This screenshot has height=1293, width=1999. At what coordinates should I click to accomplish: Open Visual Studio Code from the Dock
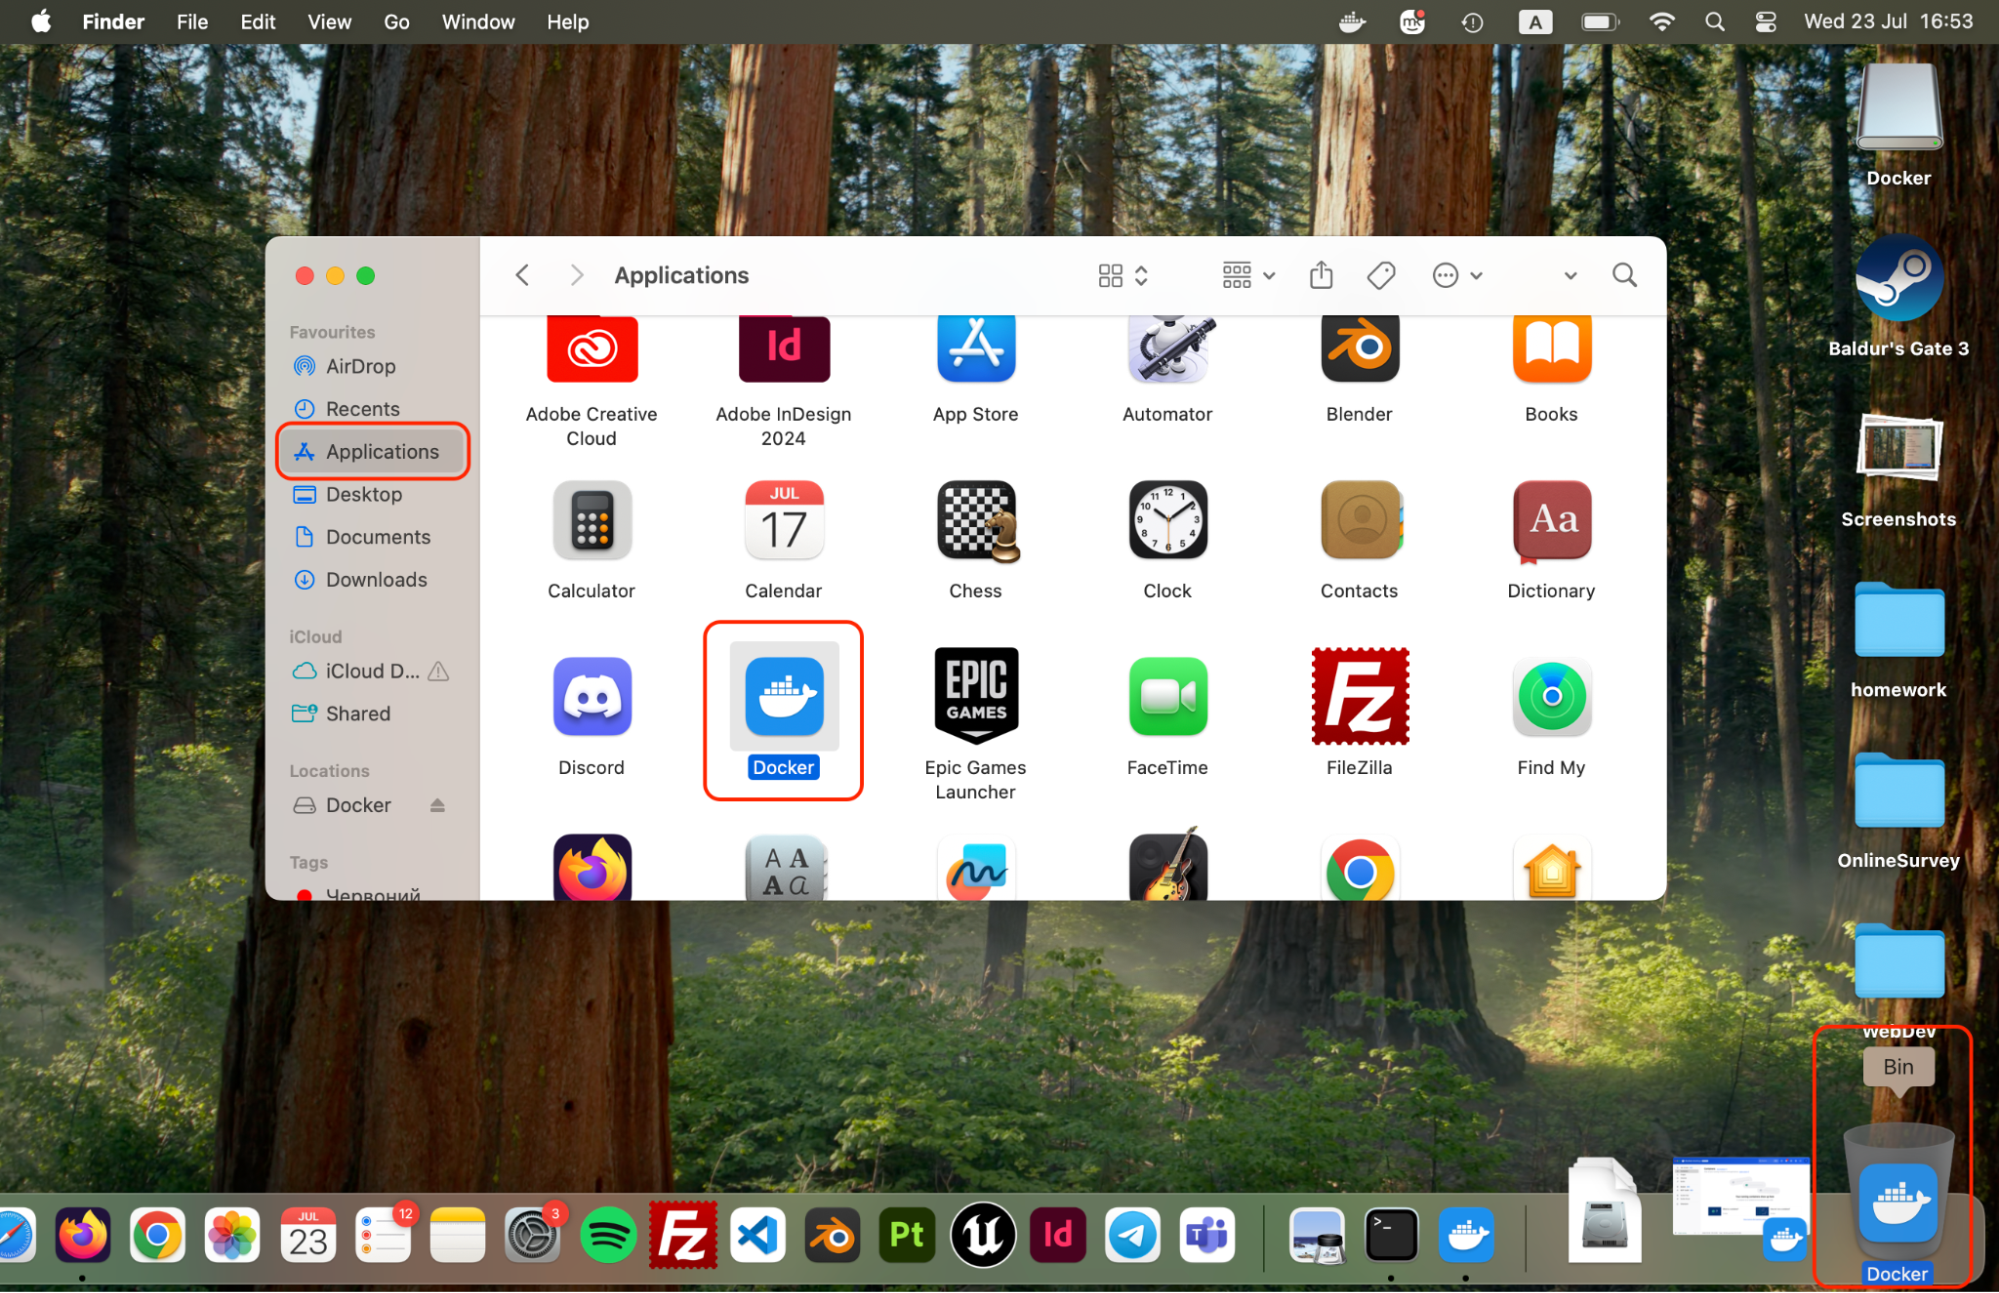coord(757,1235)
